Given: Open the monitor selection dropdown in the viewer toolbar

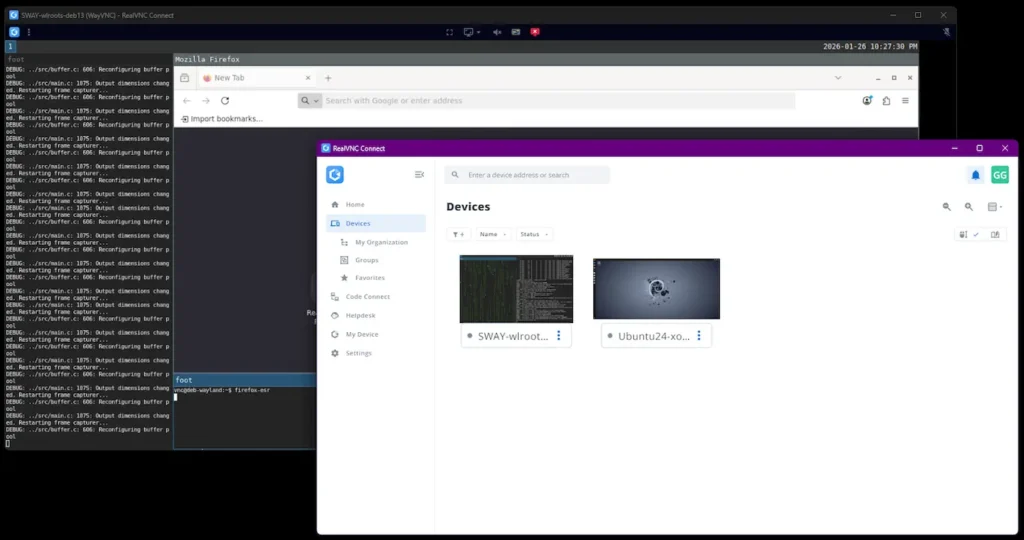Looking at the screenshot, I should point(472,32).
